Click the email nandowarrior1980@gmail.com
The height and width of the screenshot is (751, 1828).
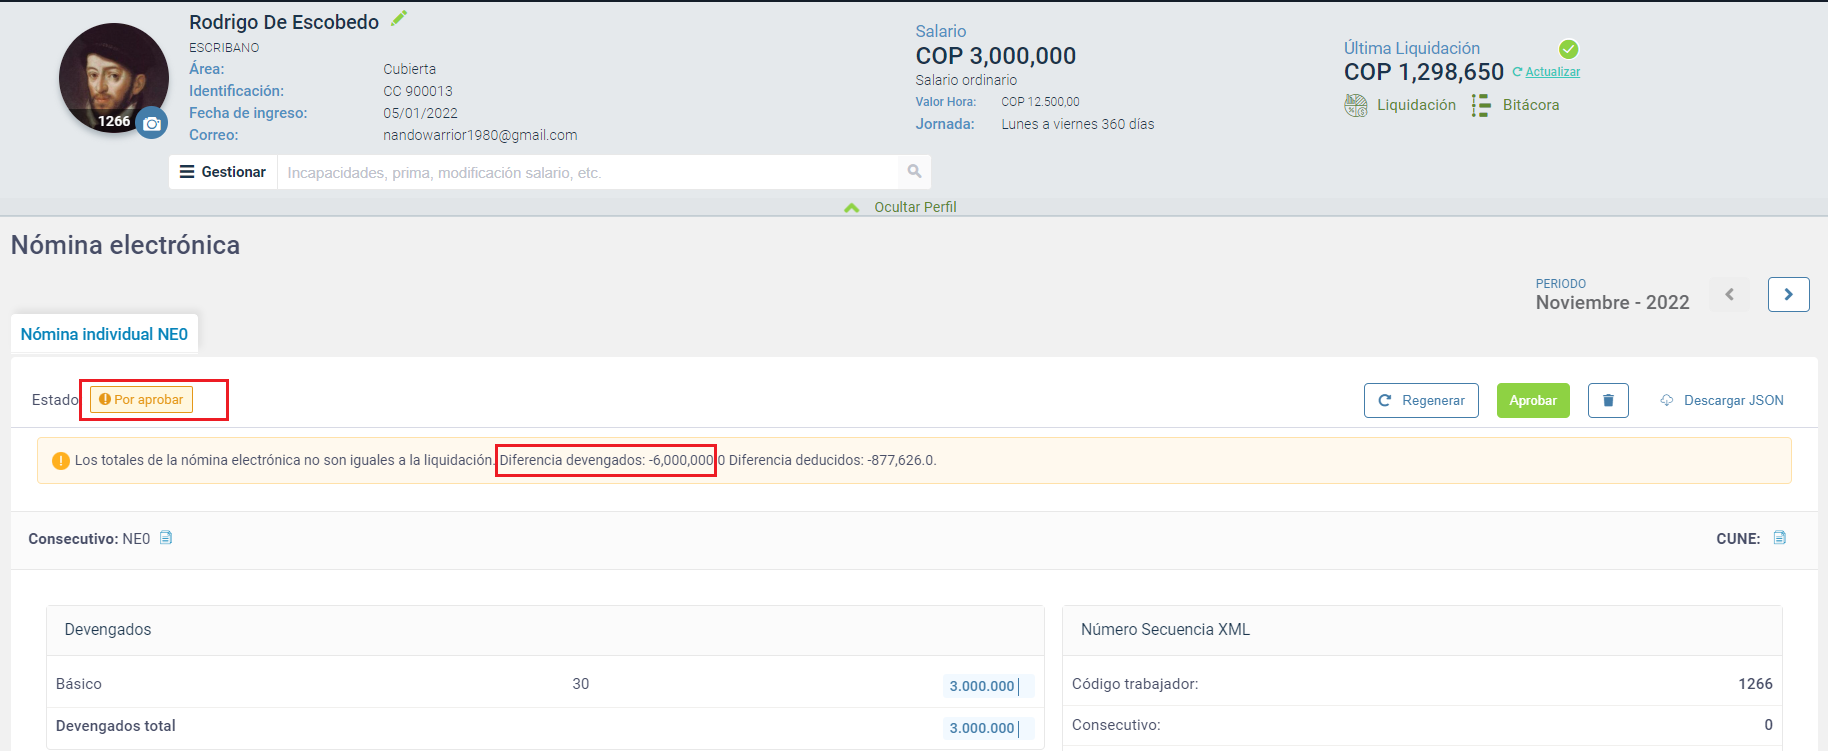tap(480, 135)
